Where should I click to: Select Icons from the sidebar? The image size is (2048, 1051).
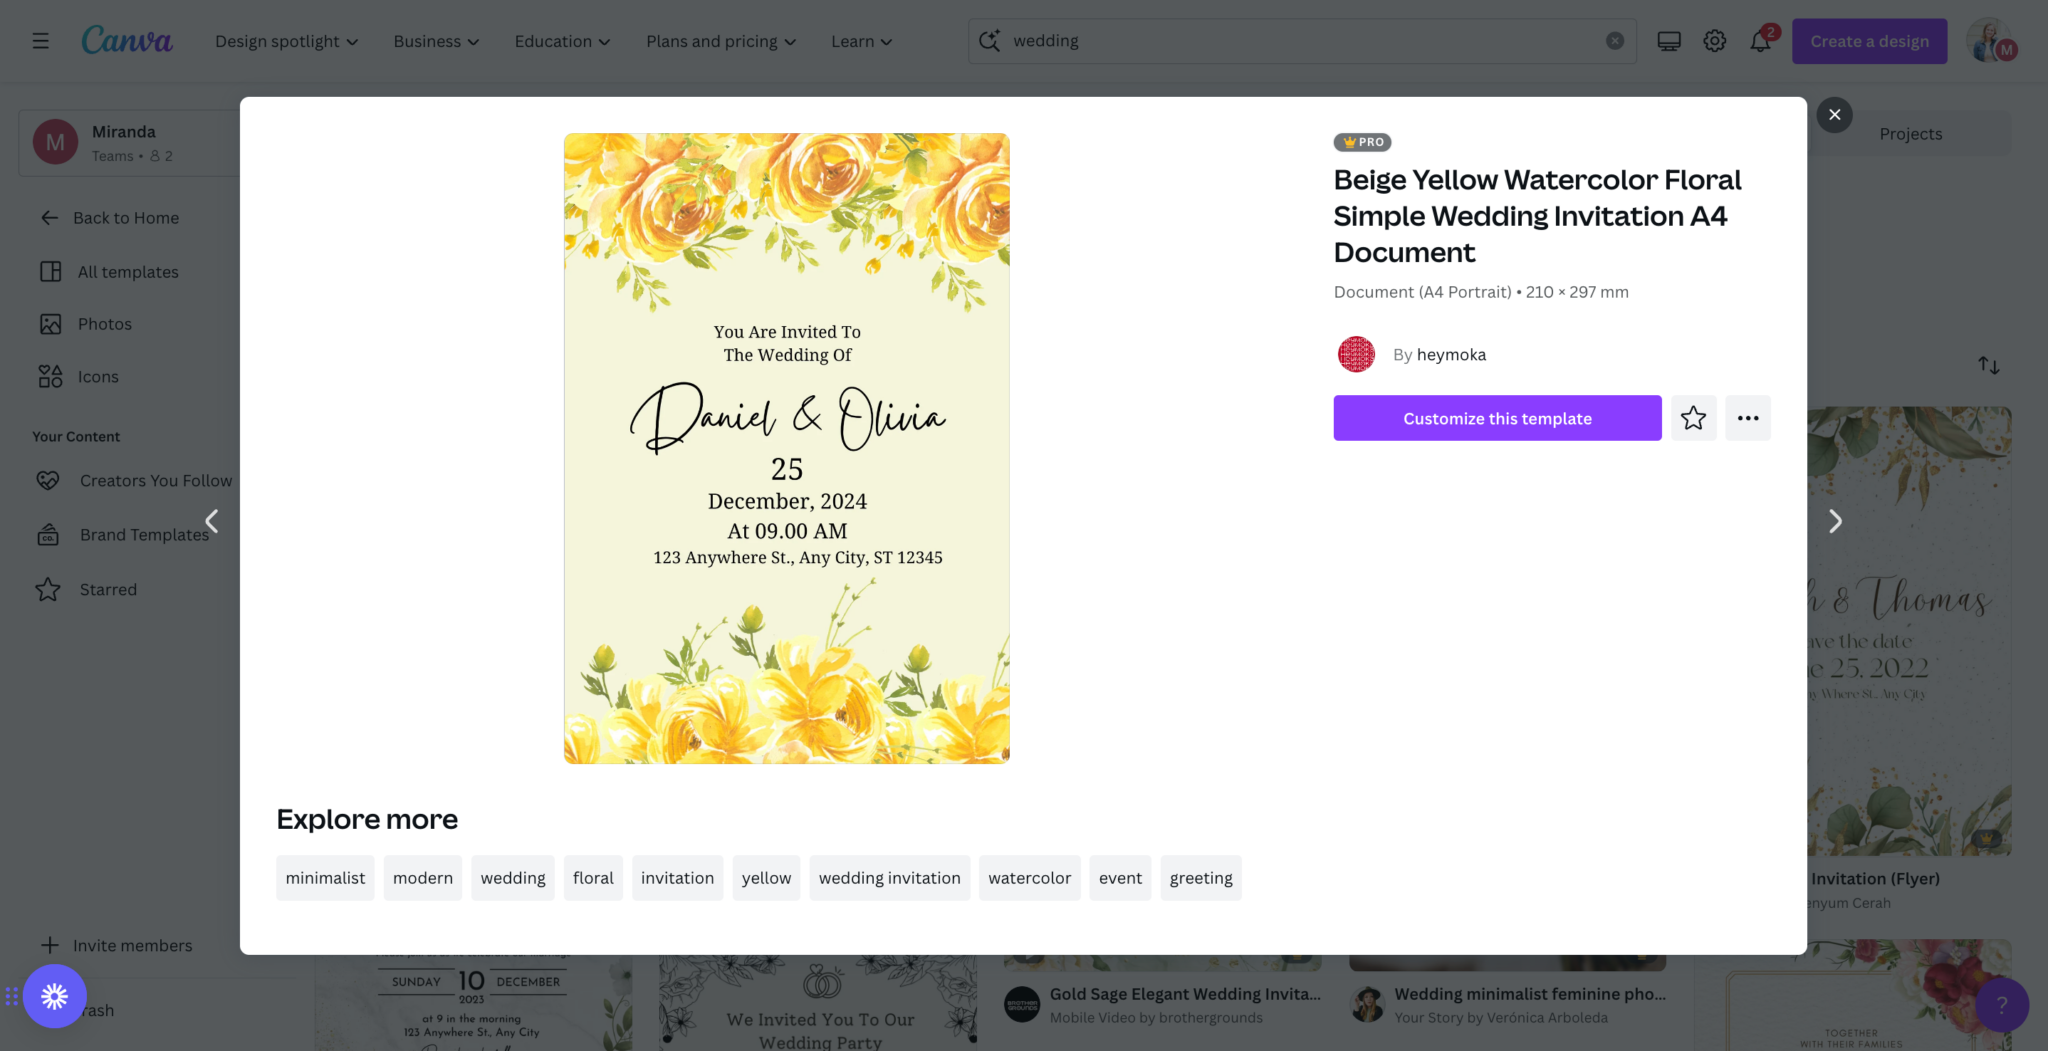pos(98,376)
